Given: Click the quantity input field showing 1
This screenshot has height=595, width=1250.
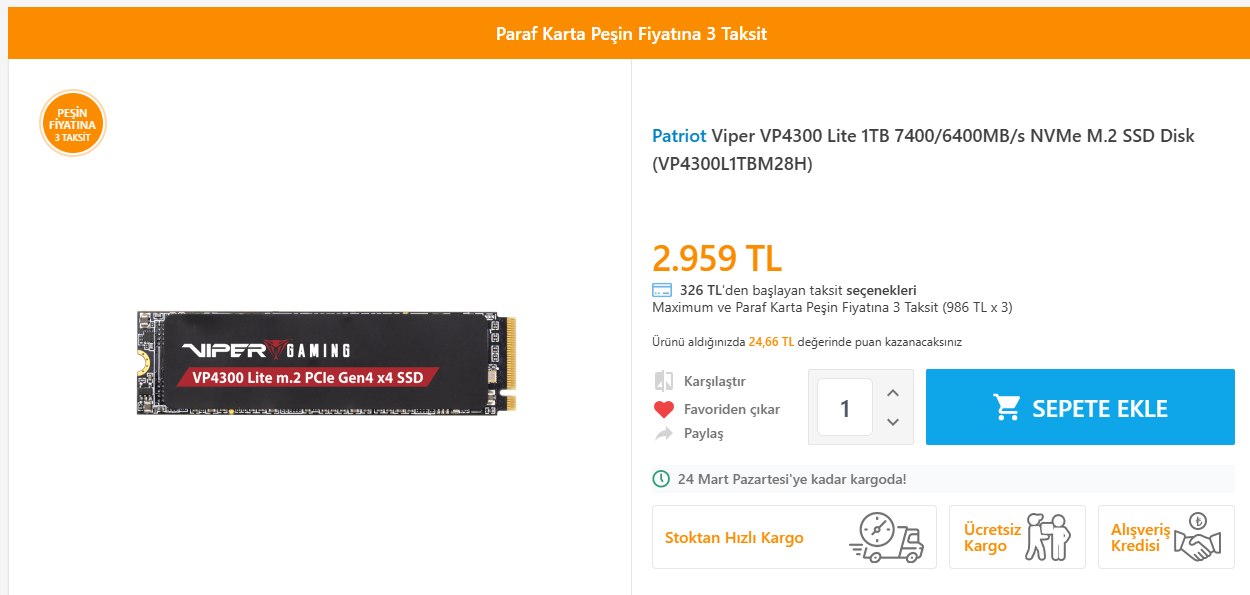Looking at the screenshot, I should click(x=845, y=407).
